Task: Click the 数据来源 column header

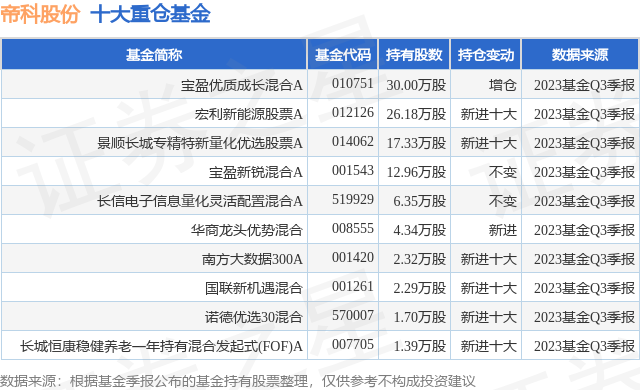Action: [x=580, y=55]
